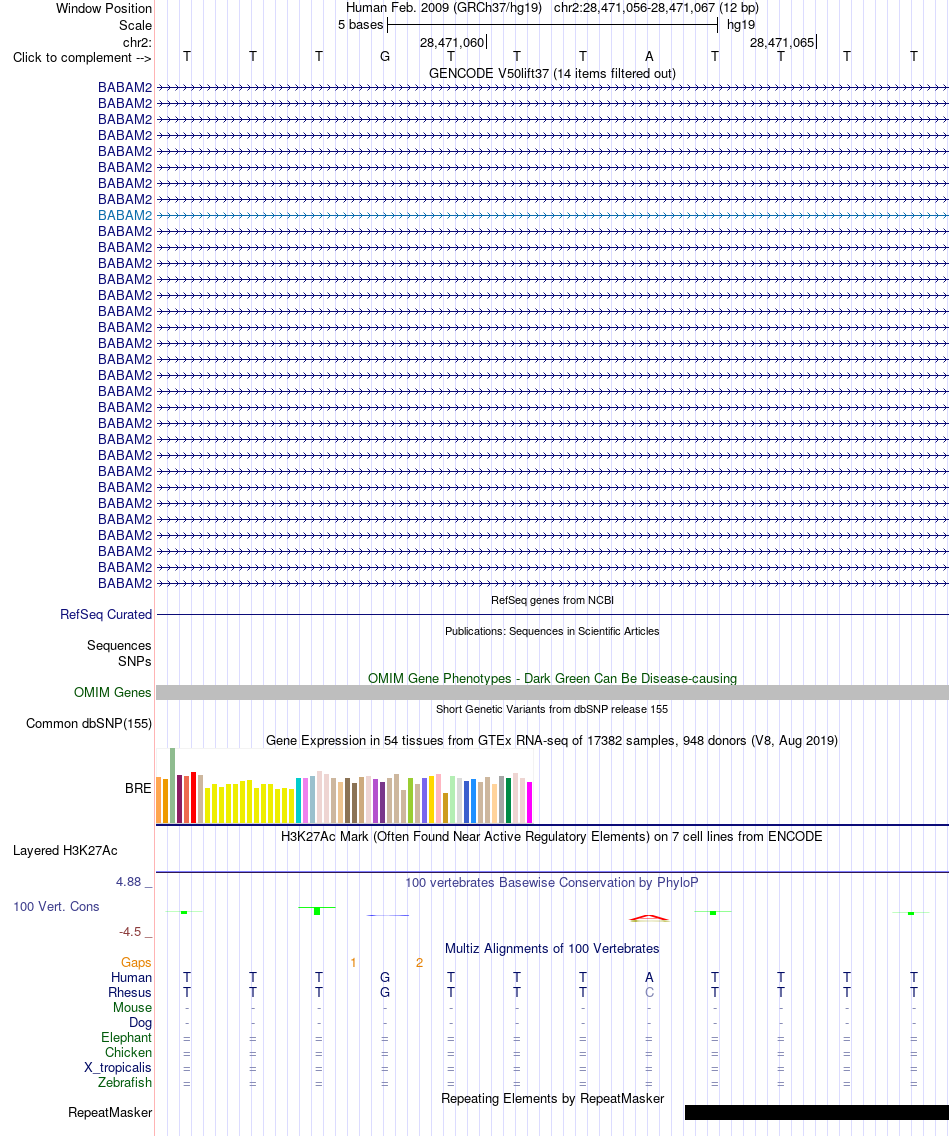
Task: Click the 'A' base in the Human alignment row
Action: [x=649, y=977]
